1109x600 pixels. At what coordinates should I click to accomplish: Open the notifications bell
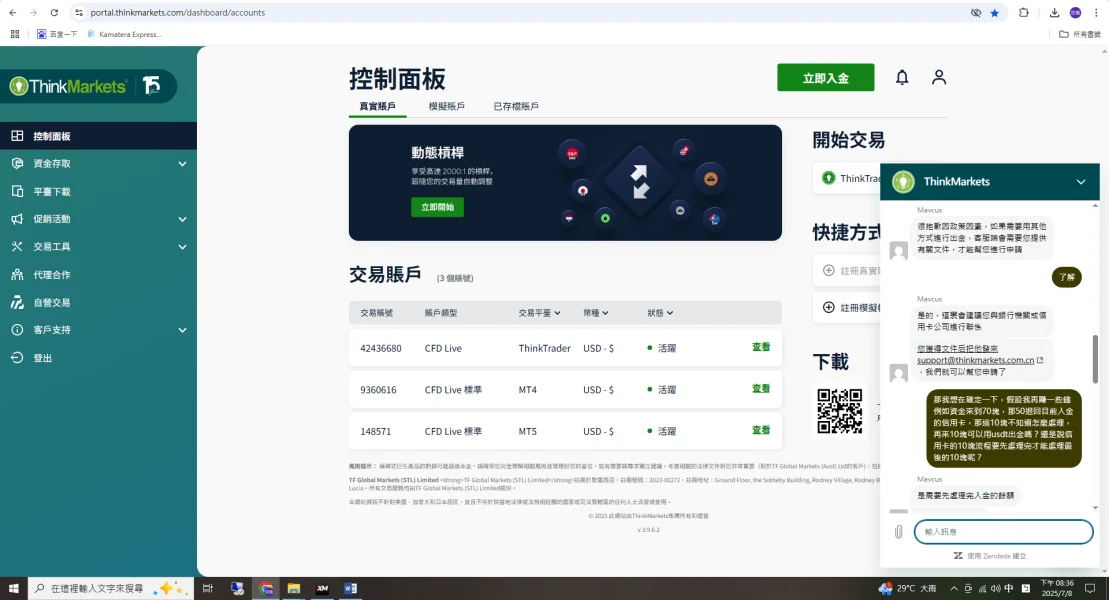[902, 77]
